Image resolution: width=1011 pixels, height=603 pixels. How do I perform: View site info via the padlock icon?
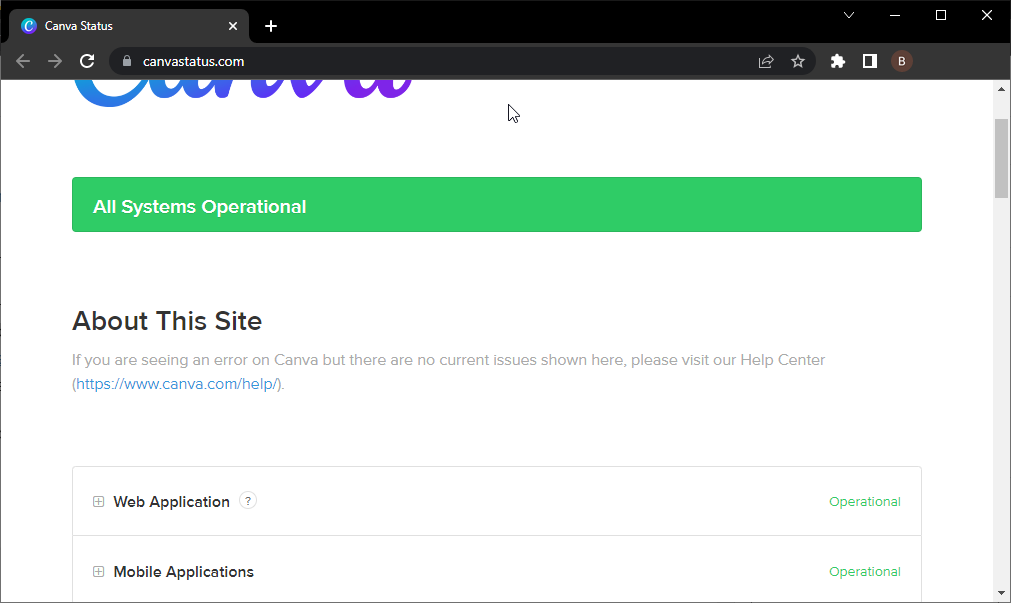127,61
